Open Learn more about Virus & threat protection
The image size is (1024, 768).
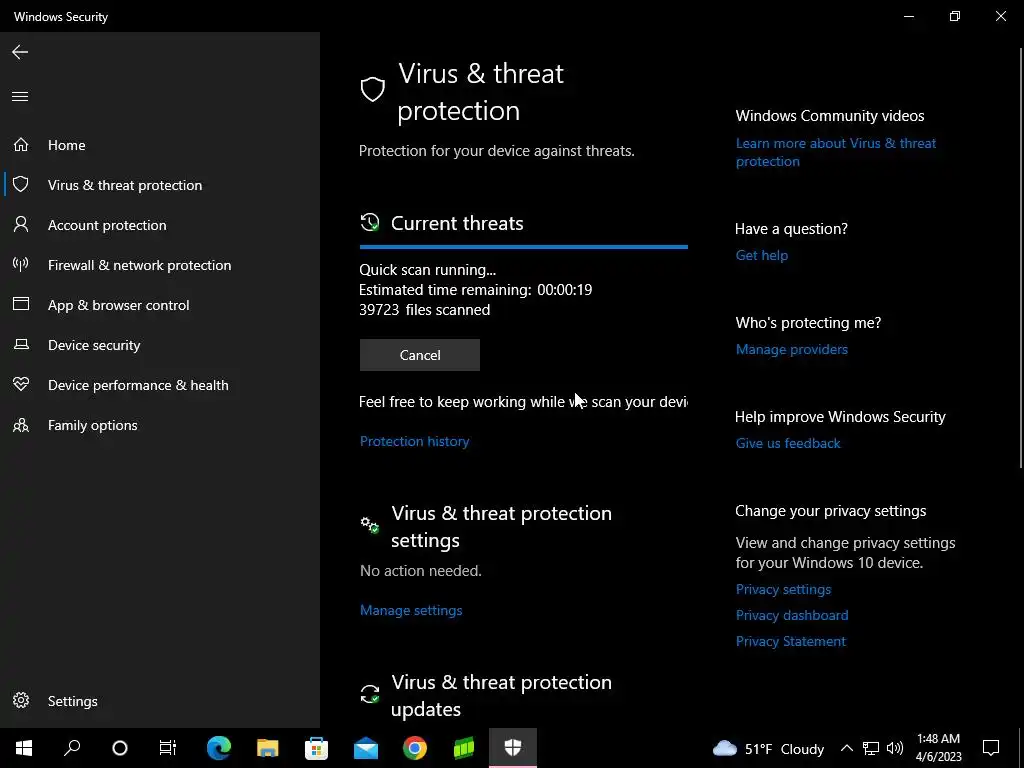tap(836, 152)
